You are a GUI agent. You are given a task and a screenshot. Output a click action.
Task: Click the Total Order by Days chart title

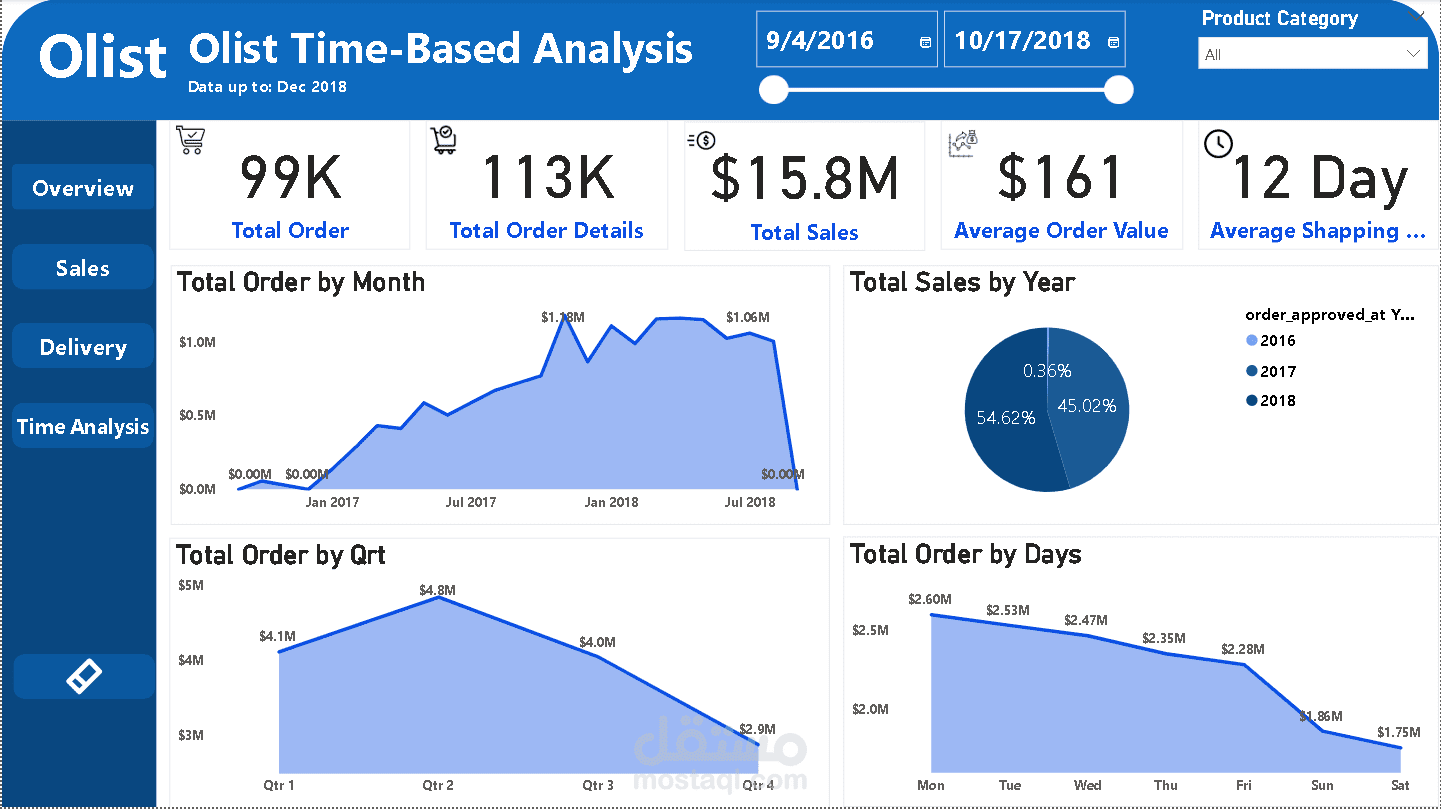pyautogui.click(x=966, y=555)
